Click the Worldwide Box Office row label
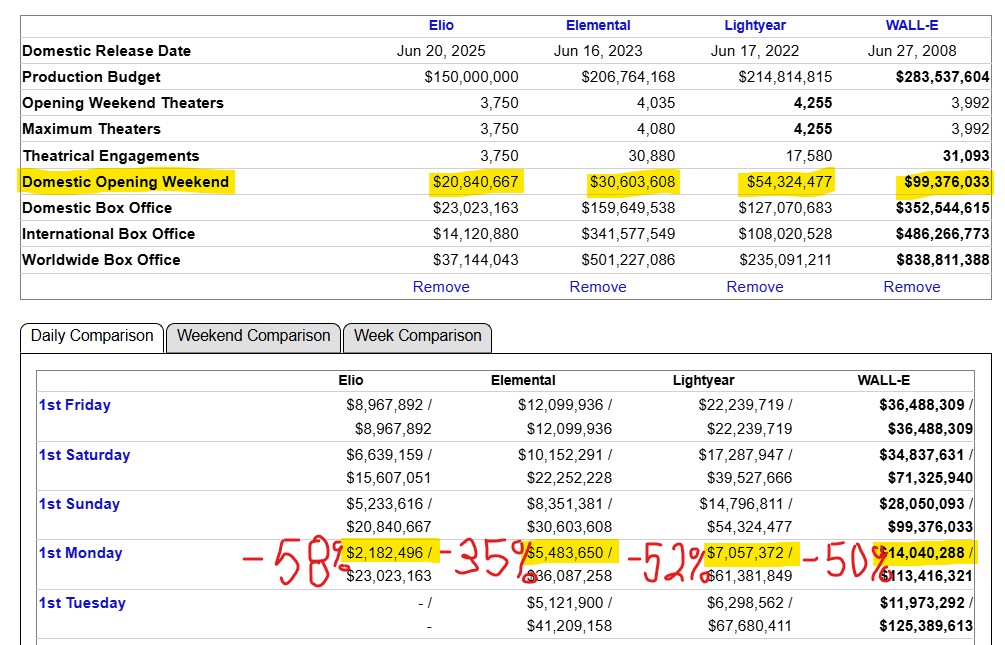Image resolution: width=1005 pixels, height=645 pixels. click(x=101, y=260)
